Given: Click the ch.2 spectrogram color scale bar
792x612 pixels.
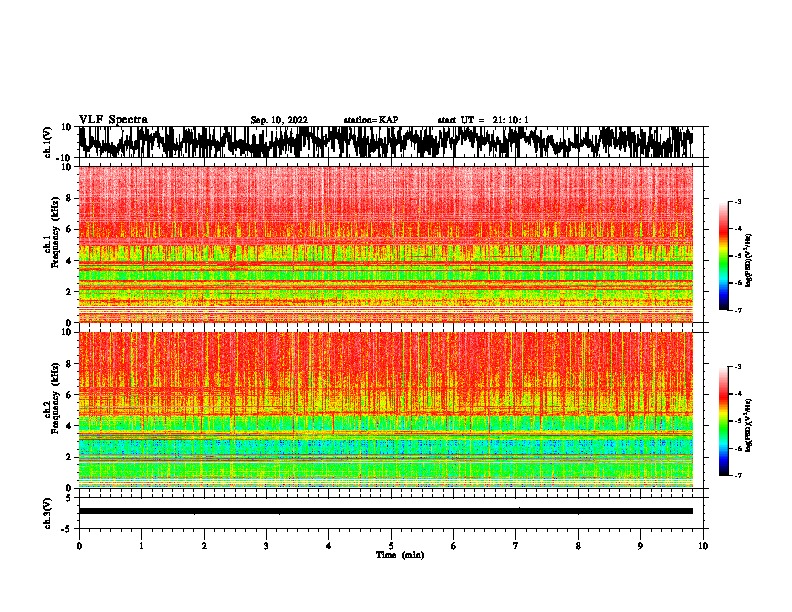Looking at the screenshot, I should tap(724, 421).
